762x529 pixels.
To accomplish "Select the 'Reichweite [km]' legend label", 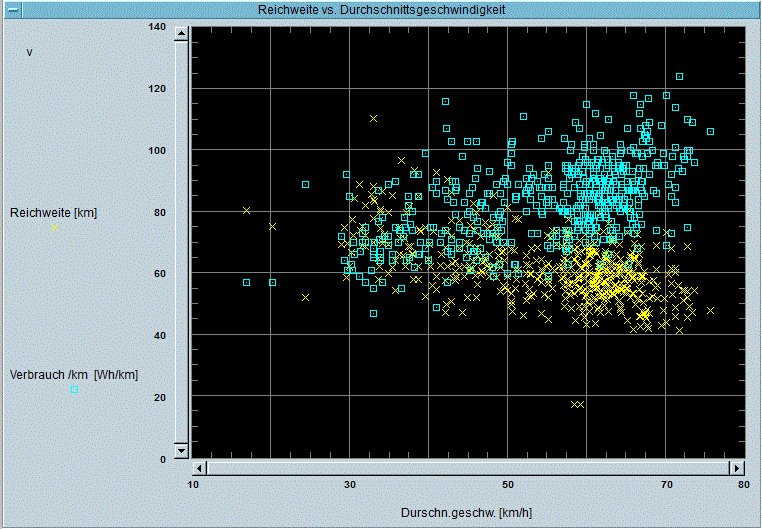I will (x=52, y=212).
